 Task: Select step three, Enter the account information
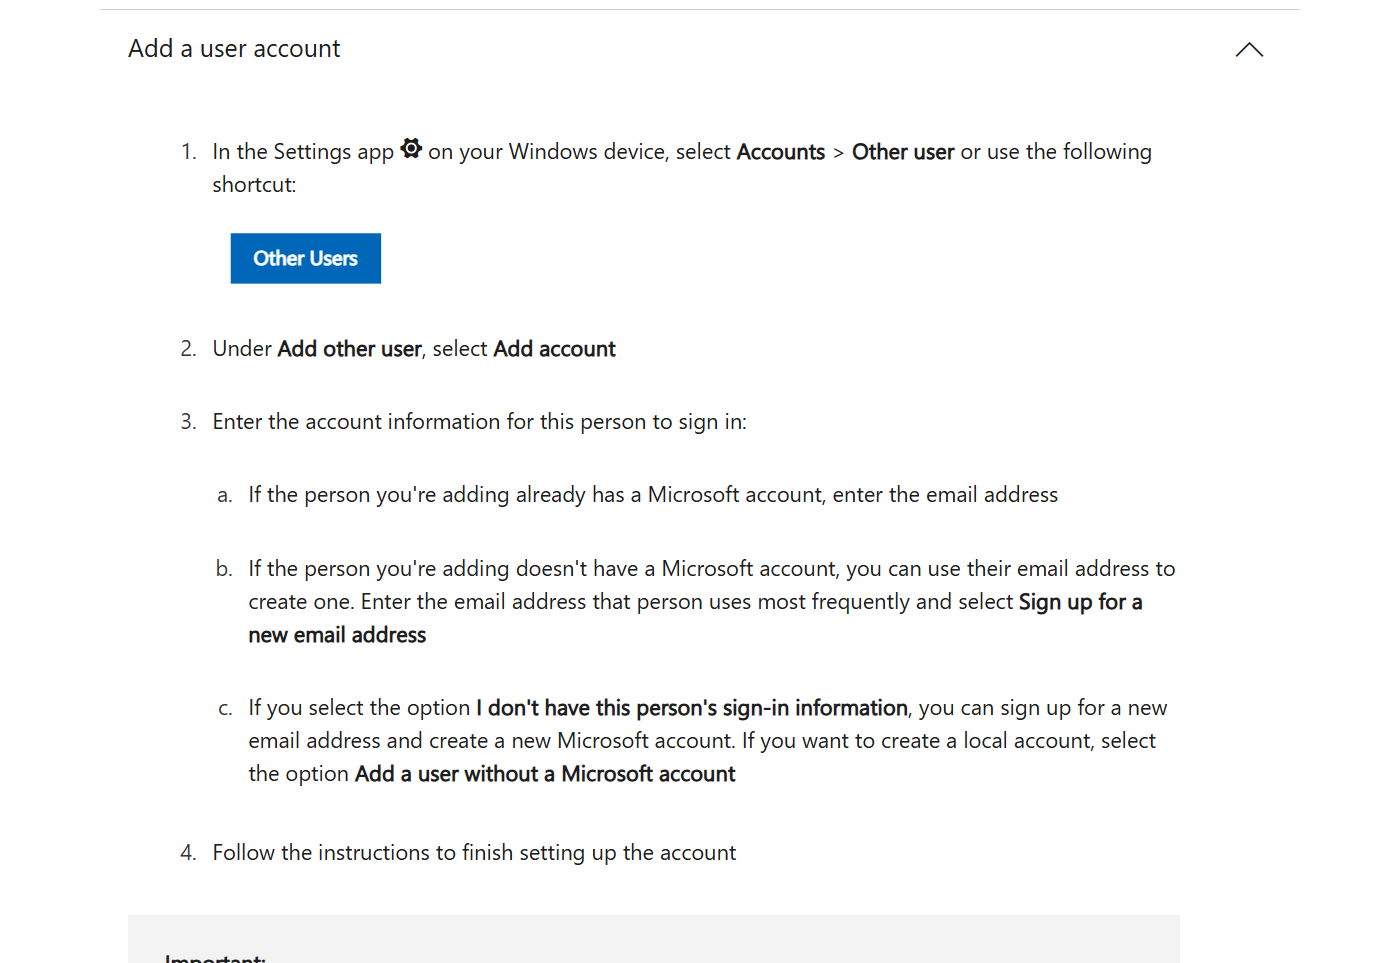click(x=479, y=421)
